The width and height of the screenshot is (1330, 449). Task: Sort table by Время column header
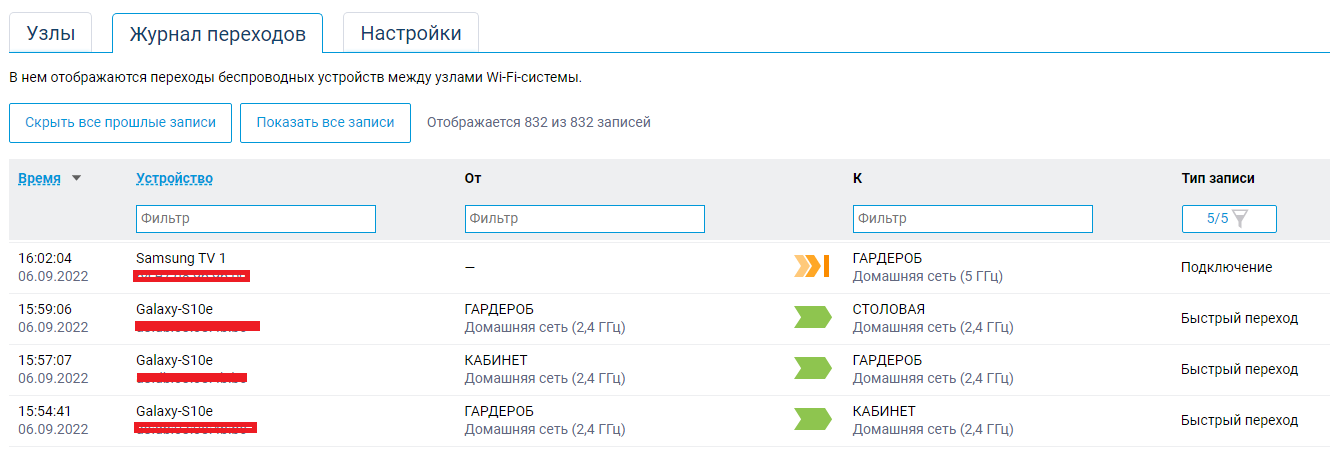[39, 179]
